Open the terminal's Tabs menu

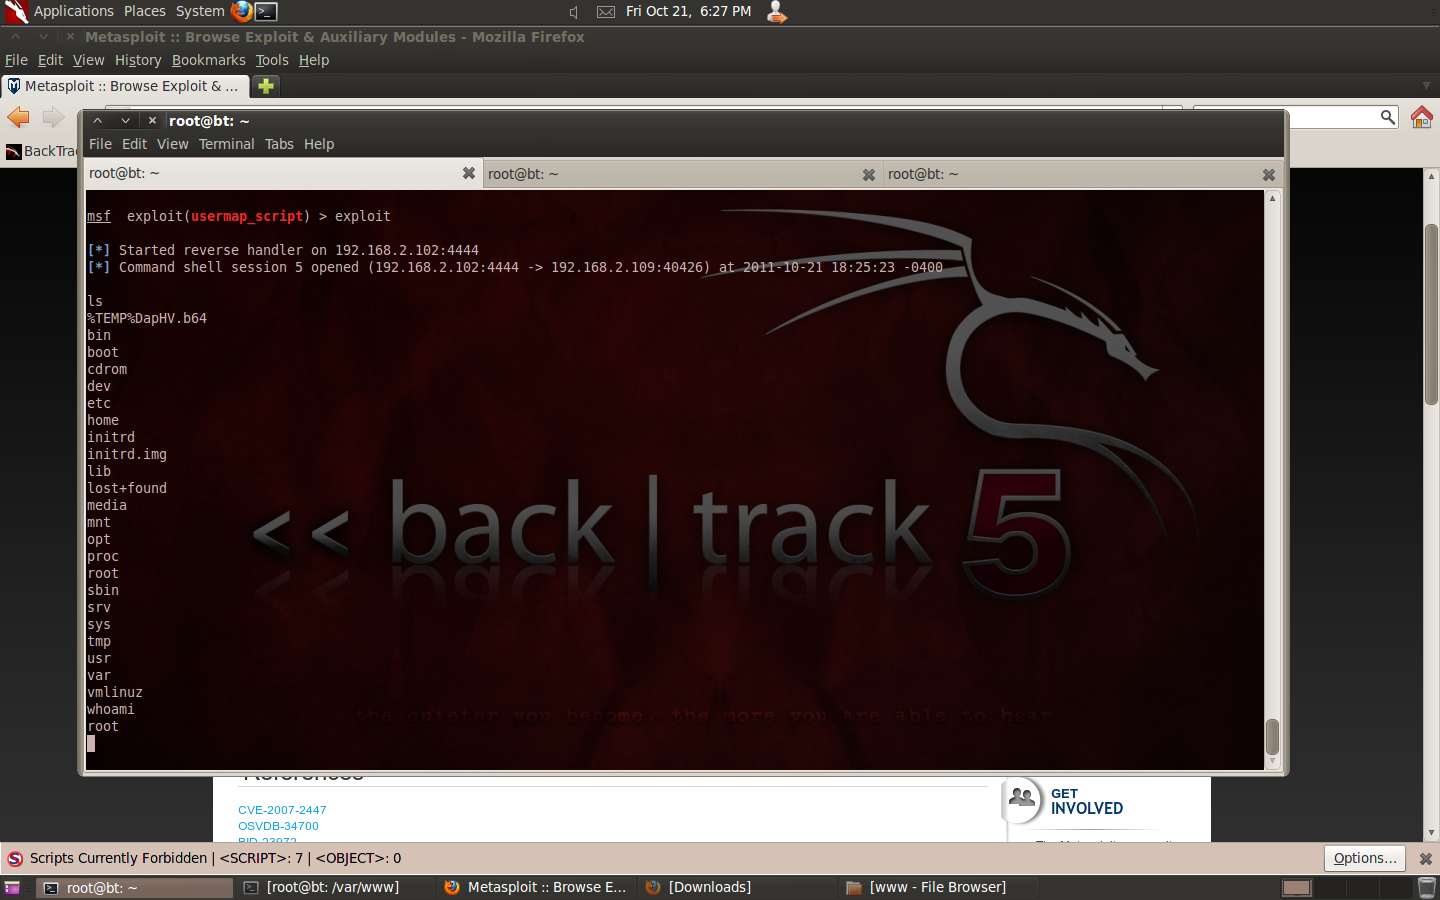pyautogui.click(x=279, y=144)
